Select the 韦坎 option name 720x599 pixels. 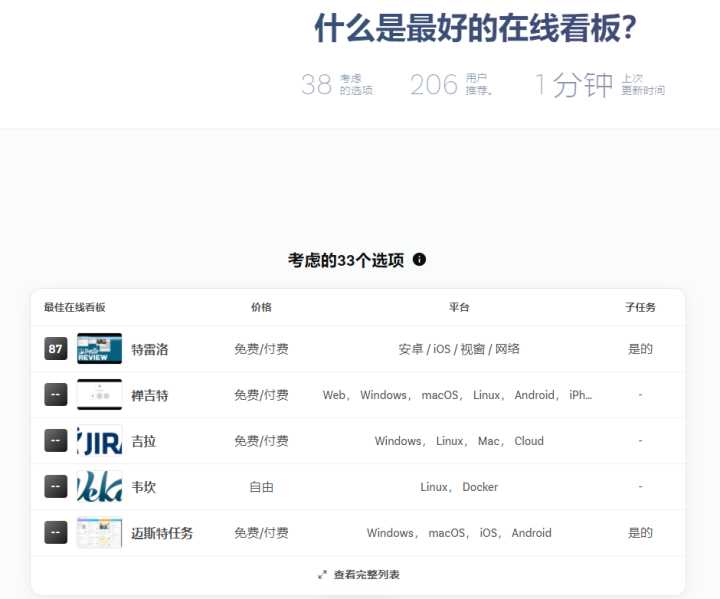point(144,487)
